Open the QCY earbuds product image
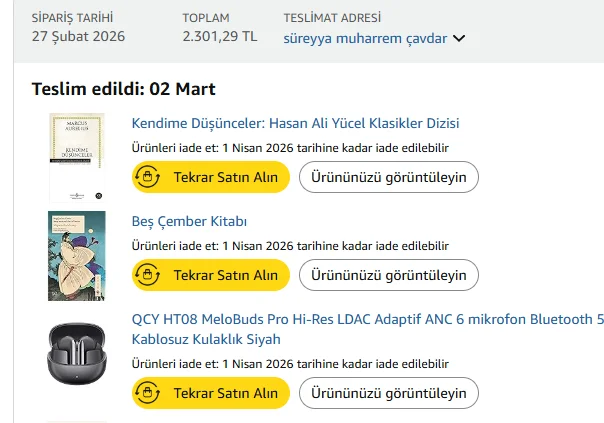 tap(77, 352)
